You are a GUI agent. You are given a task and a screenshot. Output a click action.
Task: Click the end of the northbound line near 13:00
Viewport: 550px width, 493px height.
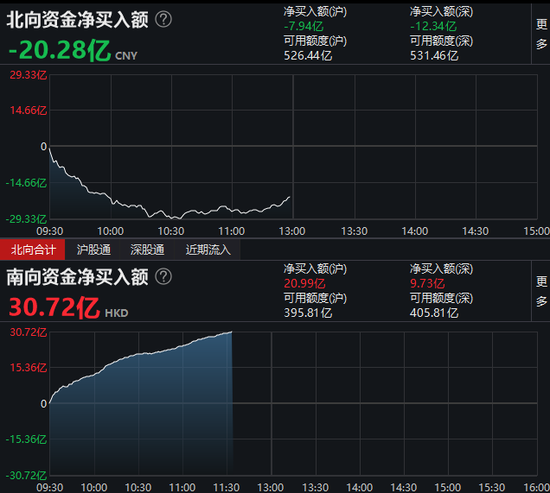tap(289, 197)
